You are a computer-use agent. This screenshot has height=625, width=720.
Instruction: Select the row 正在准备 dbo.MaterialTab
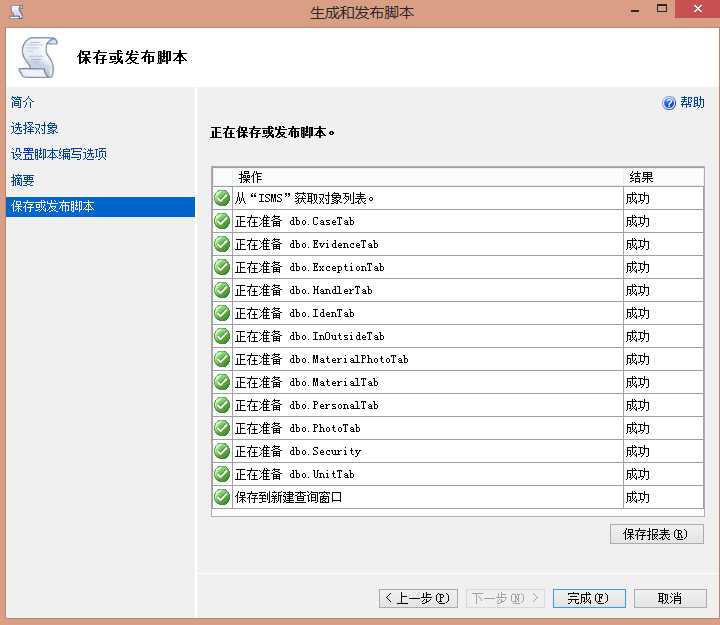pos(458,382)
